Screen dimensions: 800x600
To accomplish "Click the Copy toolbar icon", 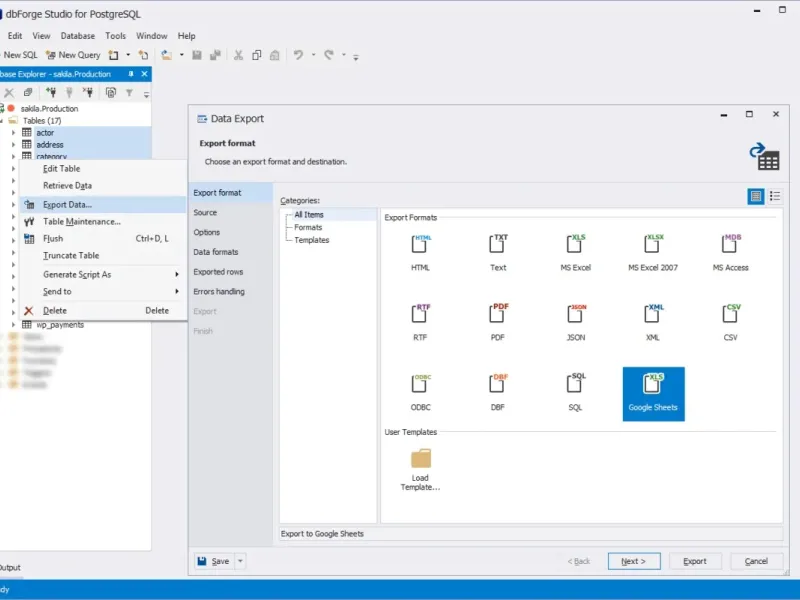I will tap(257, 55).
